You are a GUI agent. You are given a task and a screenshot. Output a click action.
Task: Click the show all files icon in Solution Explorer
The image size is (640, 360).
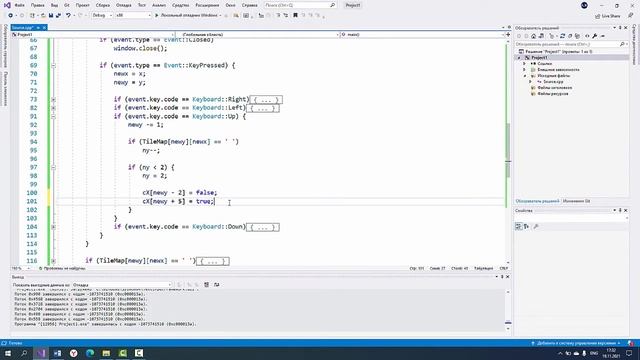point(577,36)
